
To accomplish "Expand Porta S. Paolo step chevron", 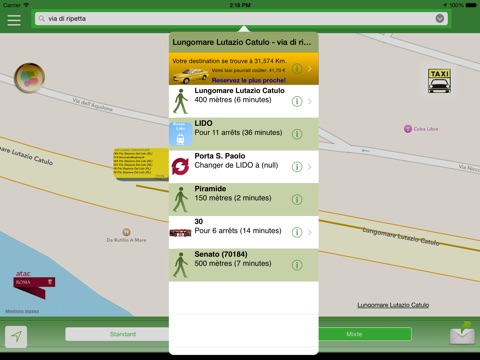I will point(310,167).
